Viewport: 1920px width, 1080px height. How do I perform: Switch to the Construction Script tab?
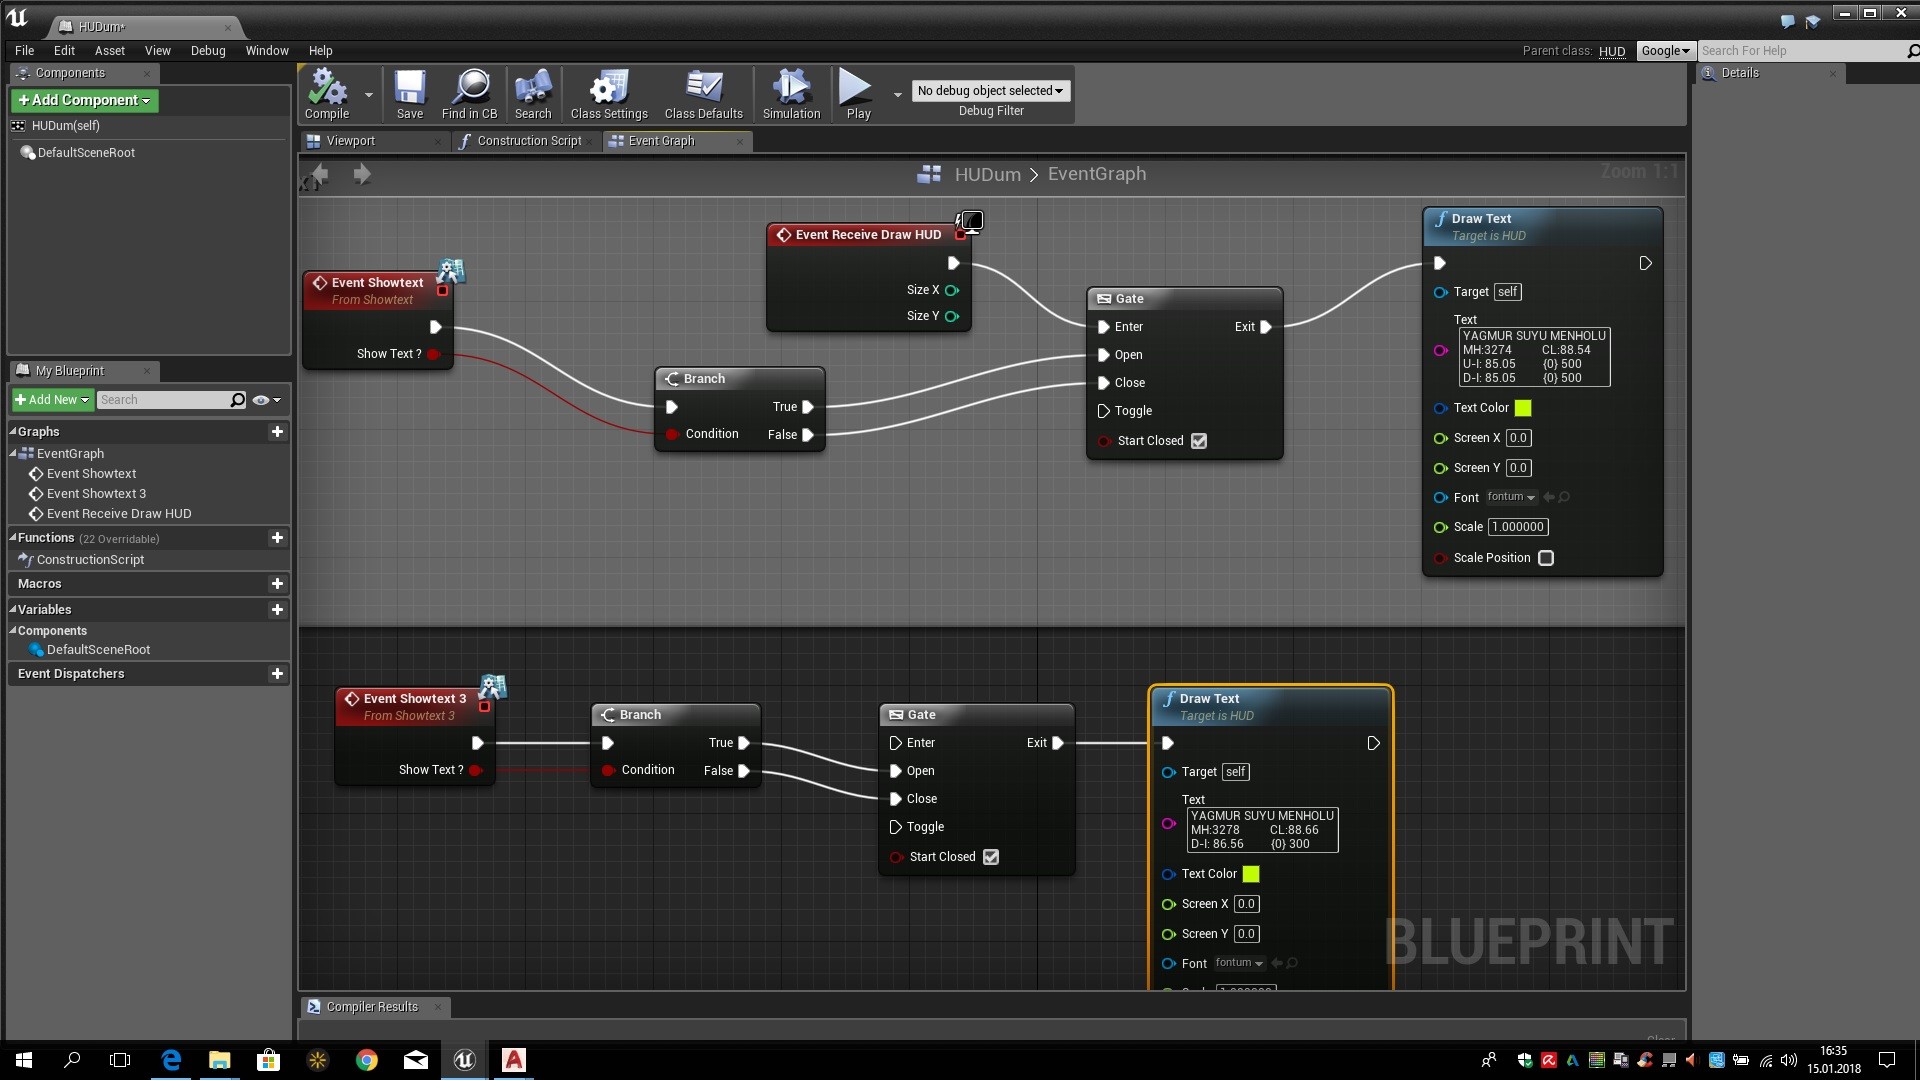(x=529, y=141)
